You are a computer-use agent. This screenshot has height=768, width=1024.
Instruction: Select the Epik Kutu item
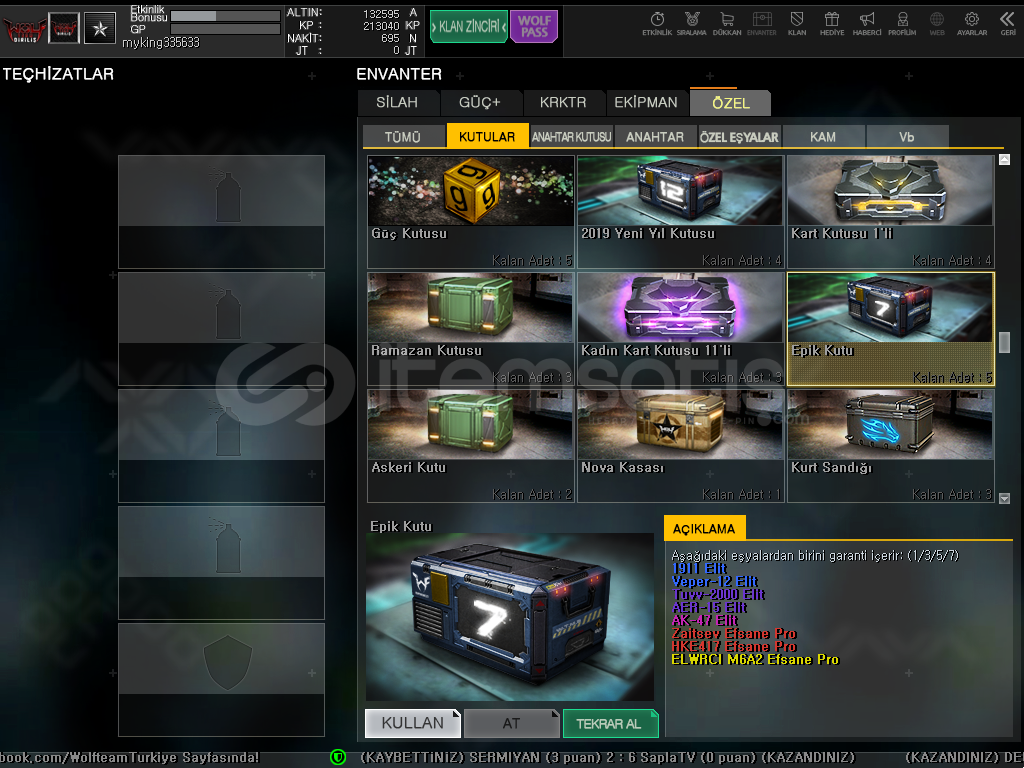891,329
